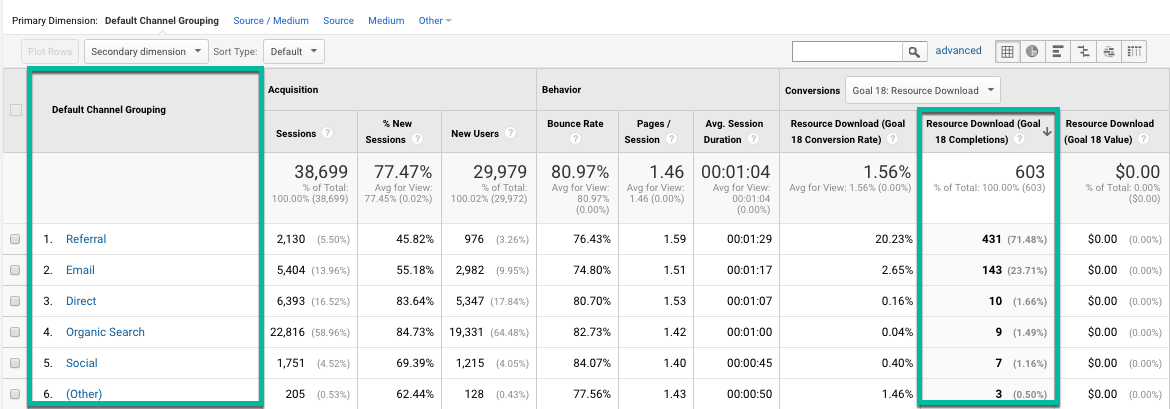Select the Comparison view icon
This screenshot has height=409, width=1170.
[1083, 51]
